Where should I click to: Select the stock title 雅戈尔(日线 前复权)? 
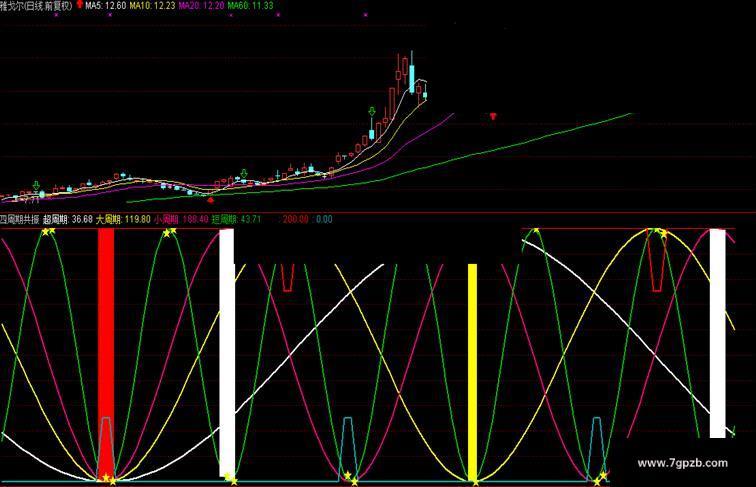[x=36, y=5]
